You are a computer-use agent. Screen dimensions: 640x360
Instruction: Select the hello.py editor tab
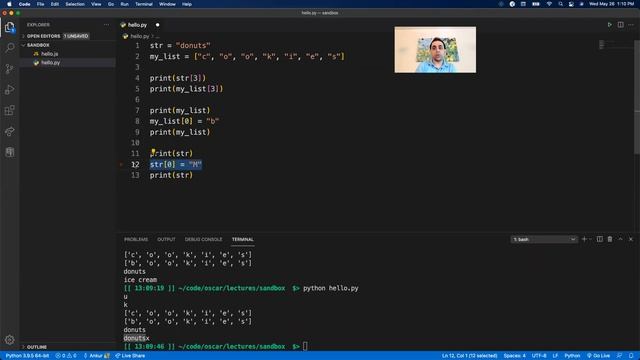coord(137,25)
